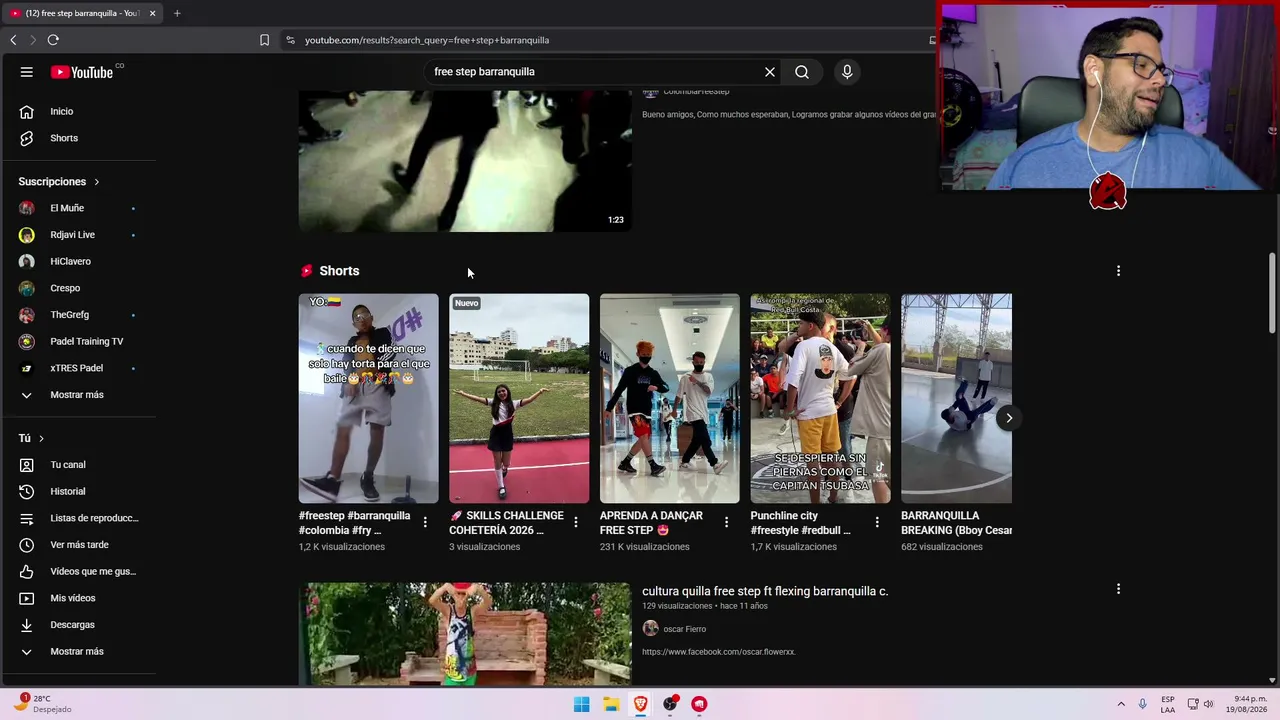Show next shorts with the arrow
Viewport: 1280px width, 720px height.
[x=1009, y=418]
